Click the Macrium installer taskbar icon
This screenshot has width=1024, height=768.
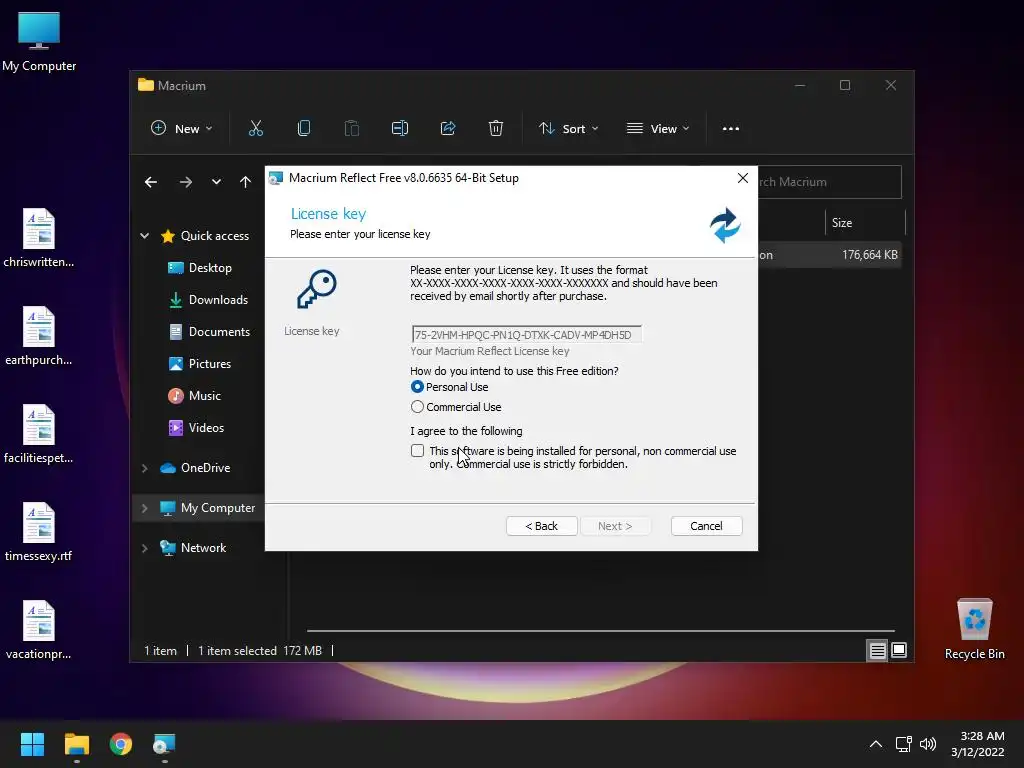coord(164,744)
